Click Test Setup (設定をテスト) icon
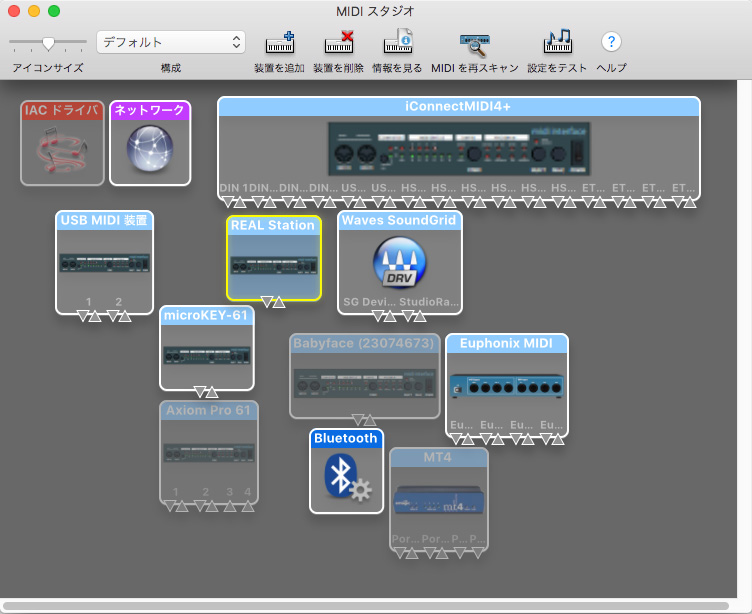Screen dimensions: 752x614 [x=558, y=42]
